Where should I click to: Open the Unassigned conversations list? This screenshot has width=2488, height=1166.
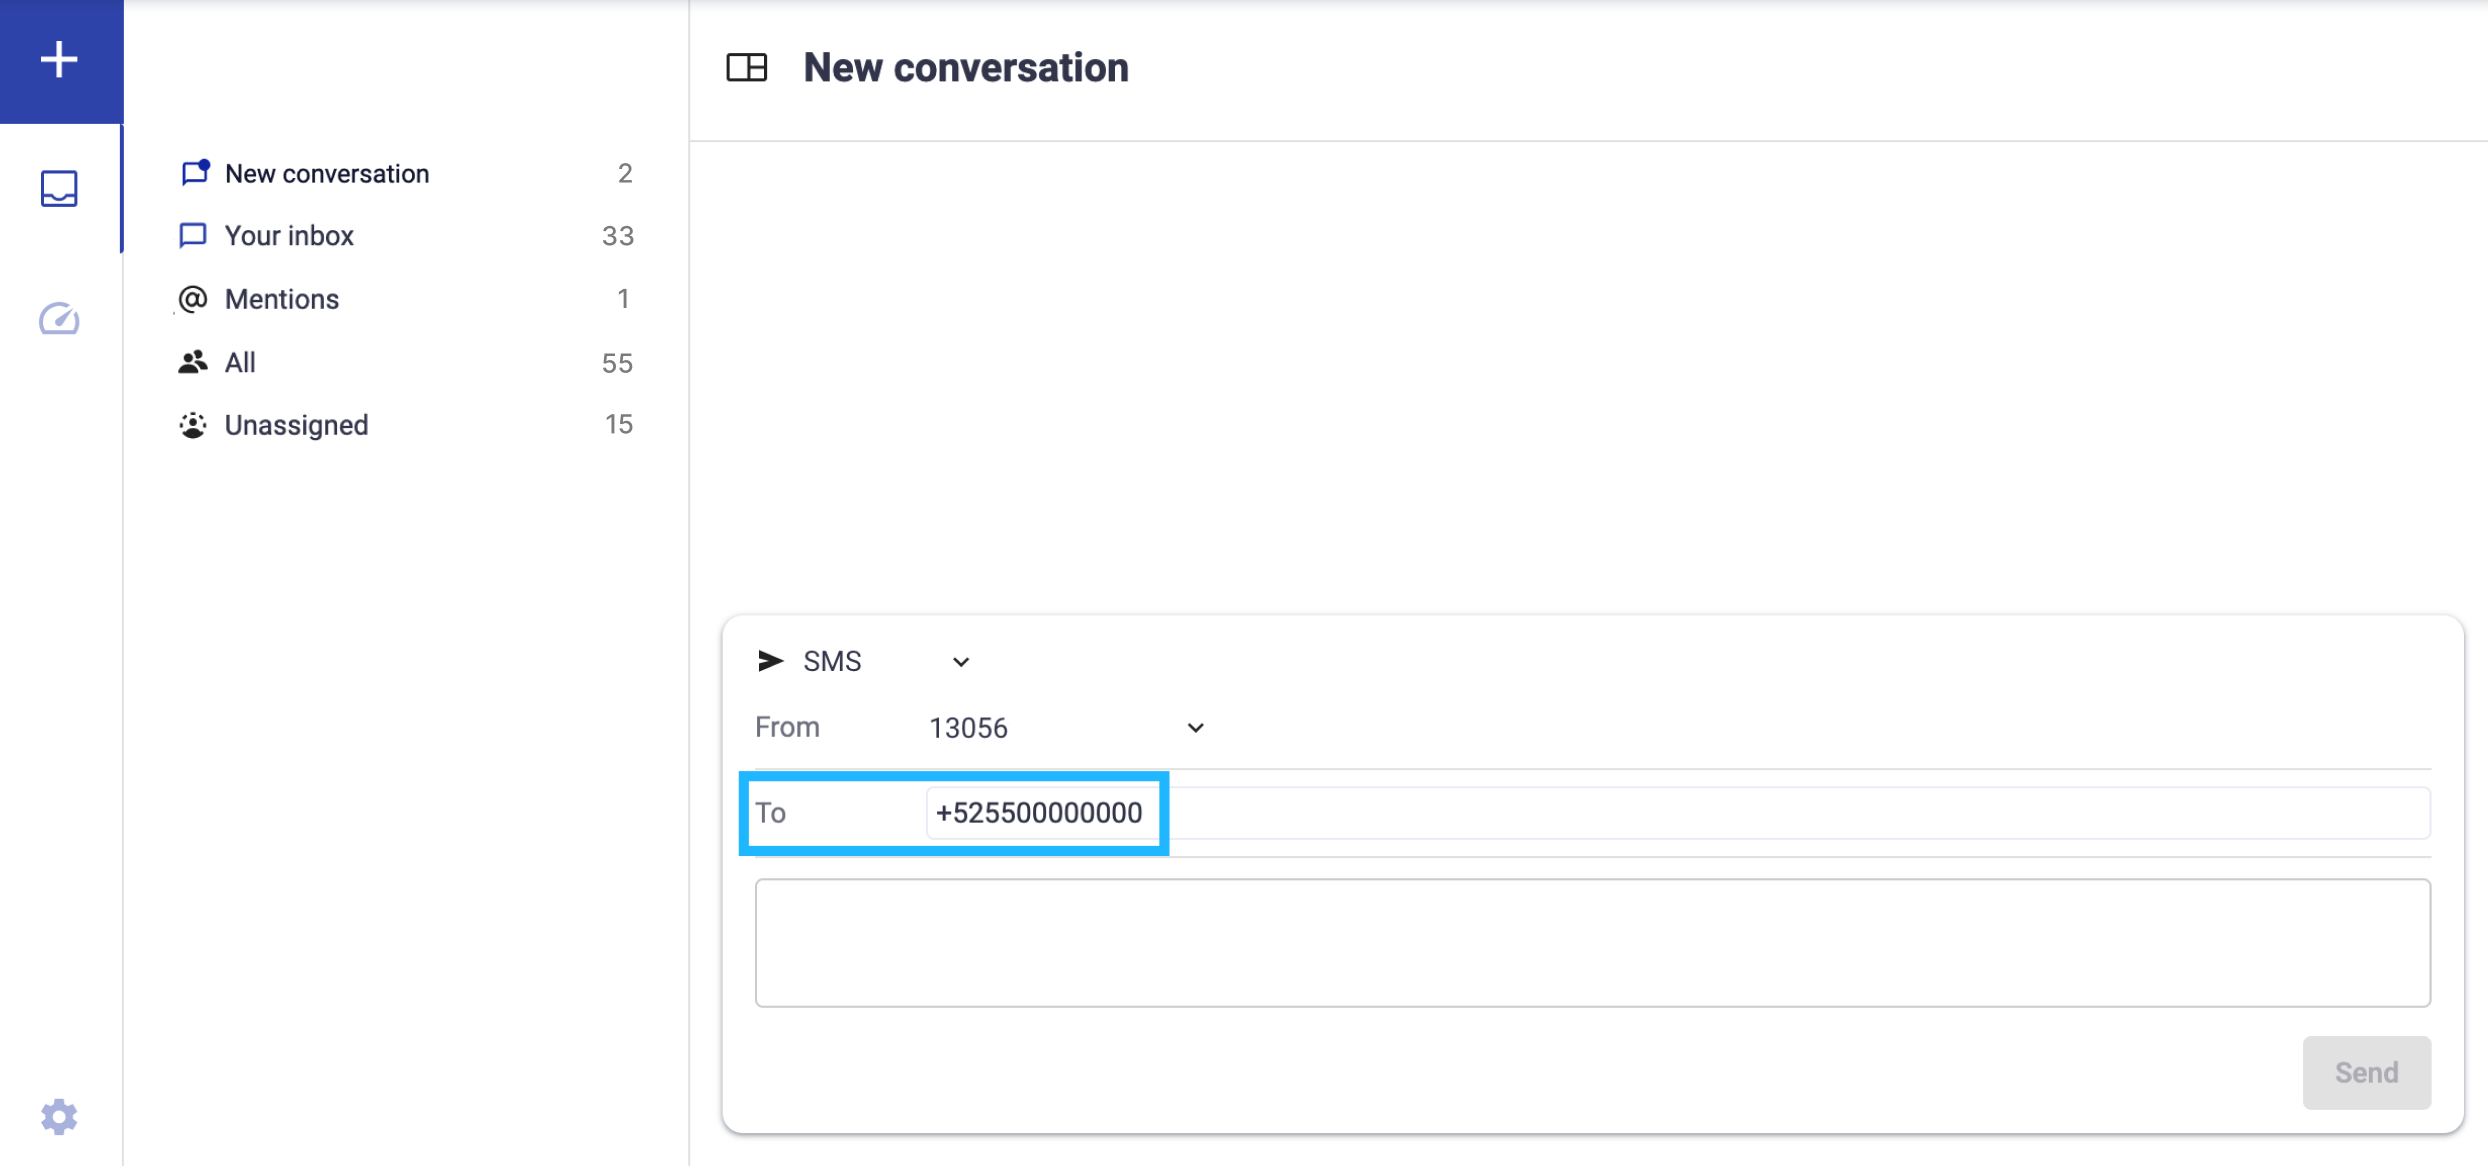pyautogui.click(x=296, y=425)
